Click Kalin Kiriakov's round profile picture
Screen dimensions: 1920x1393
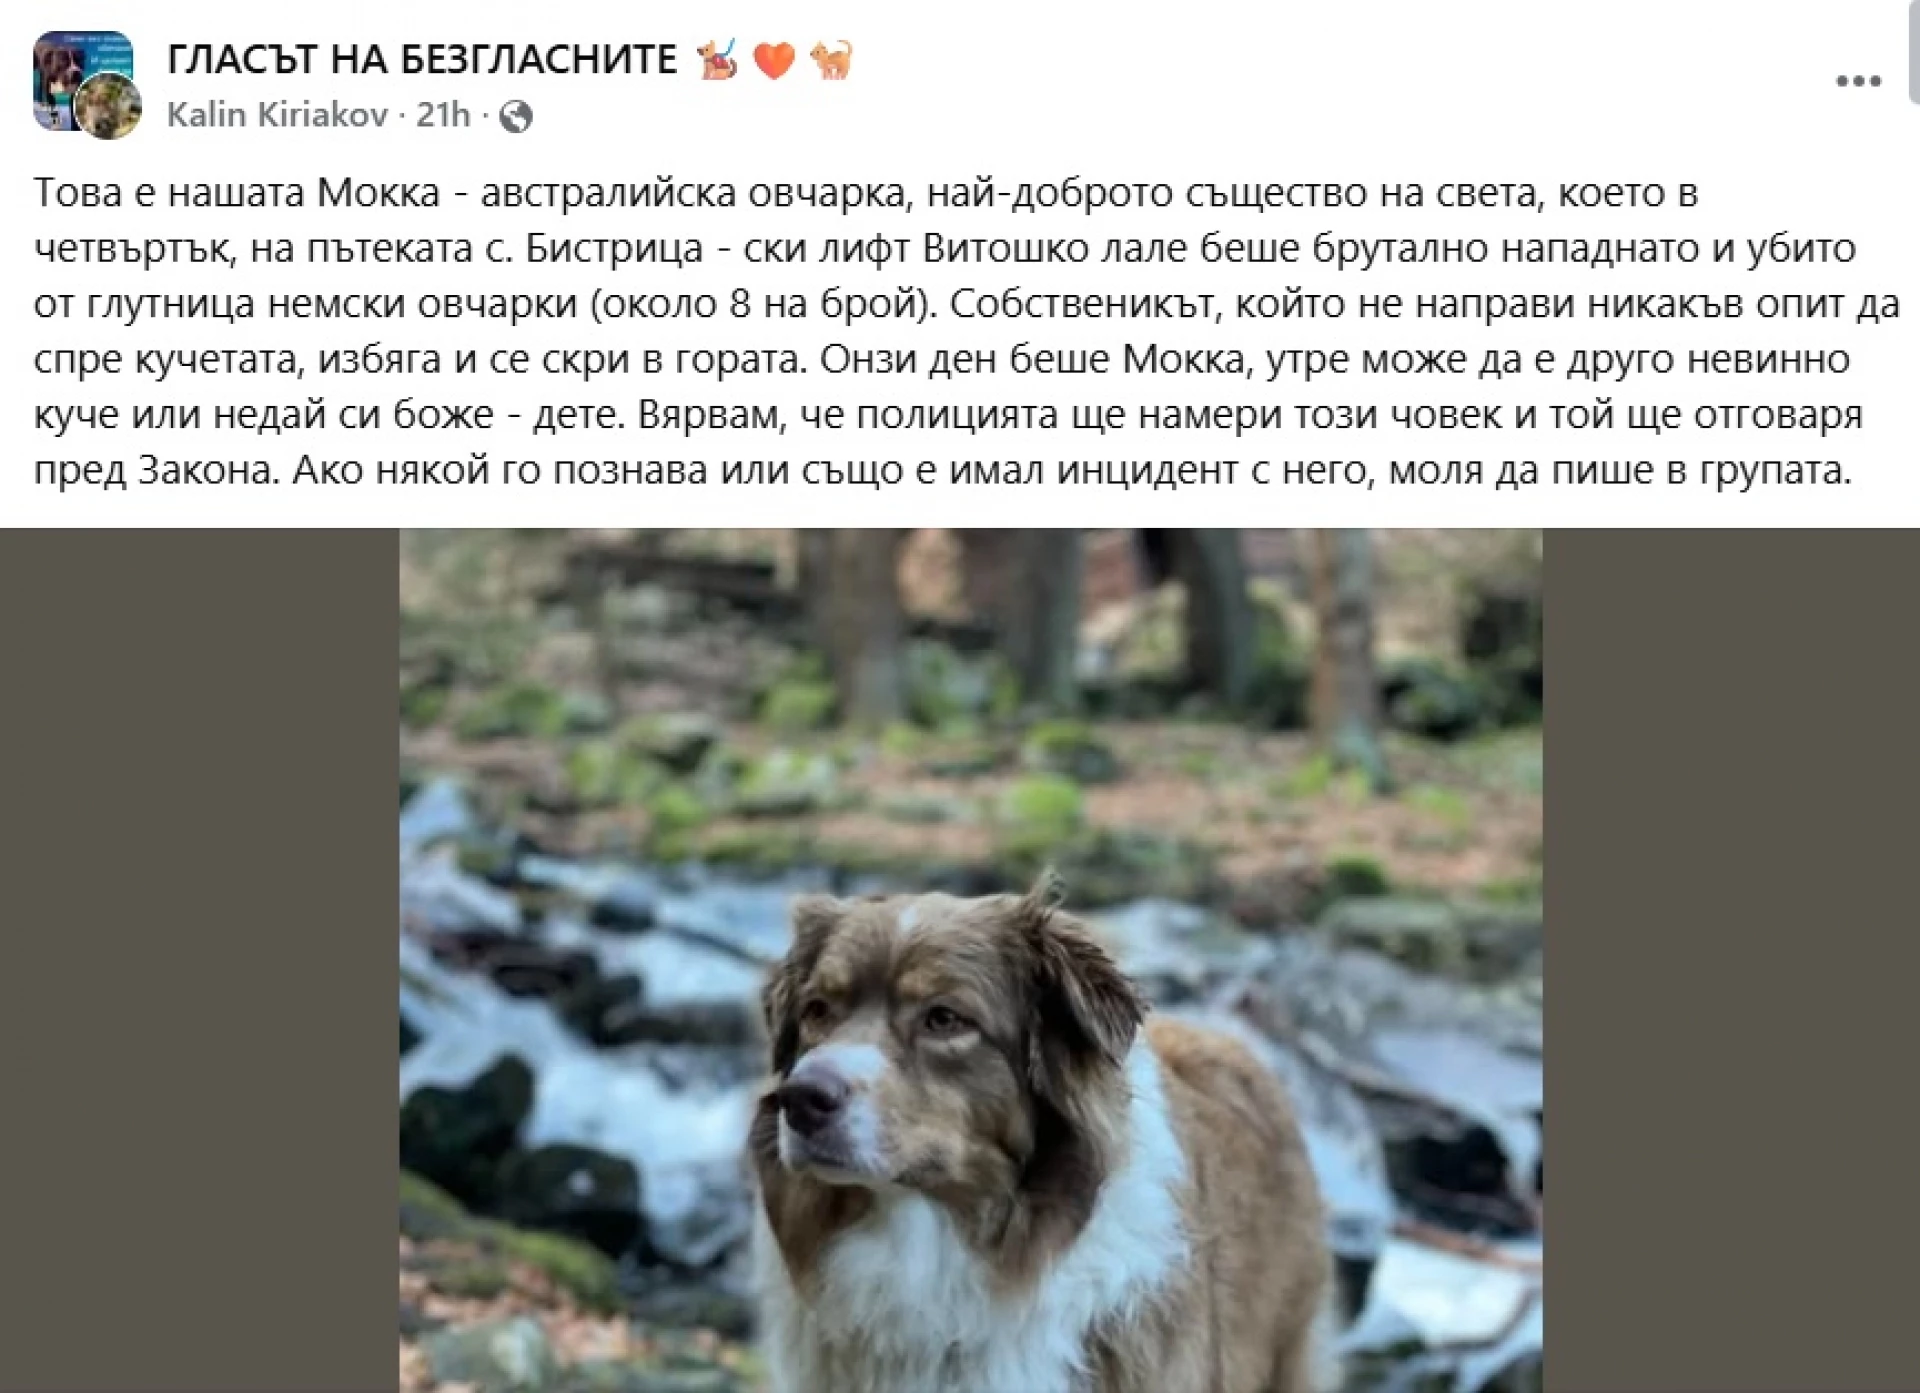point(109,105)
